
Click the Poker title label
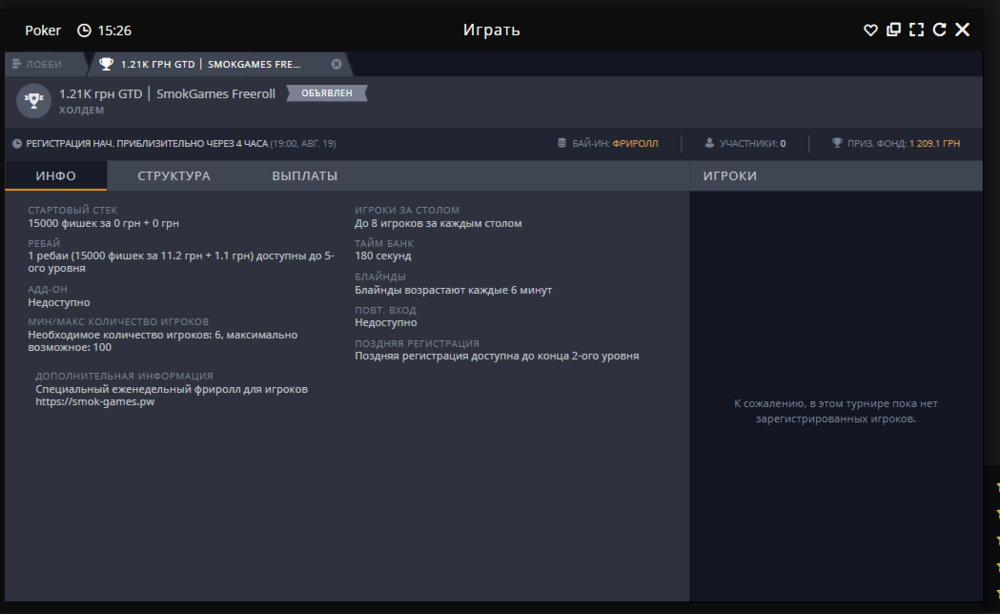tap(43, 31)
